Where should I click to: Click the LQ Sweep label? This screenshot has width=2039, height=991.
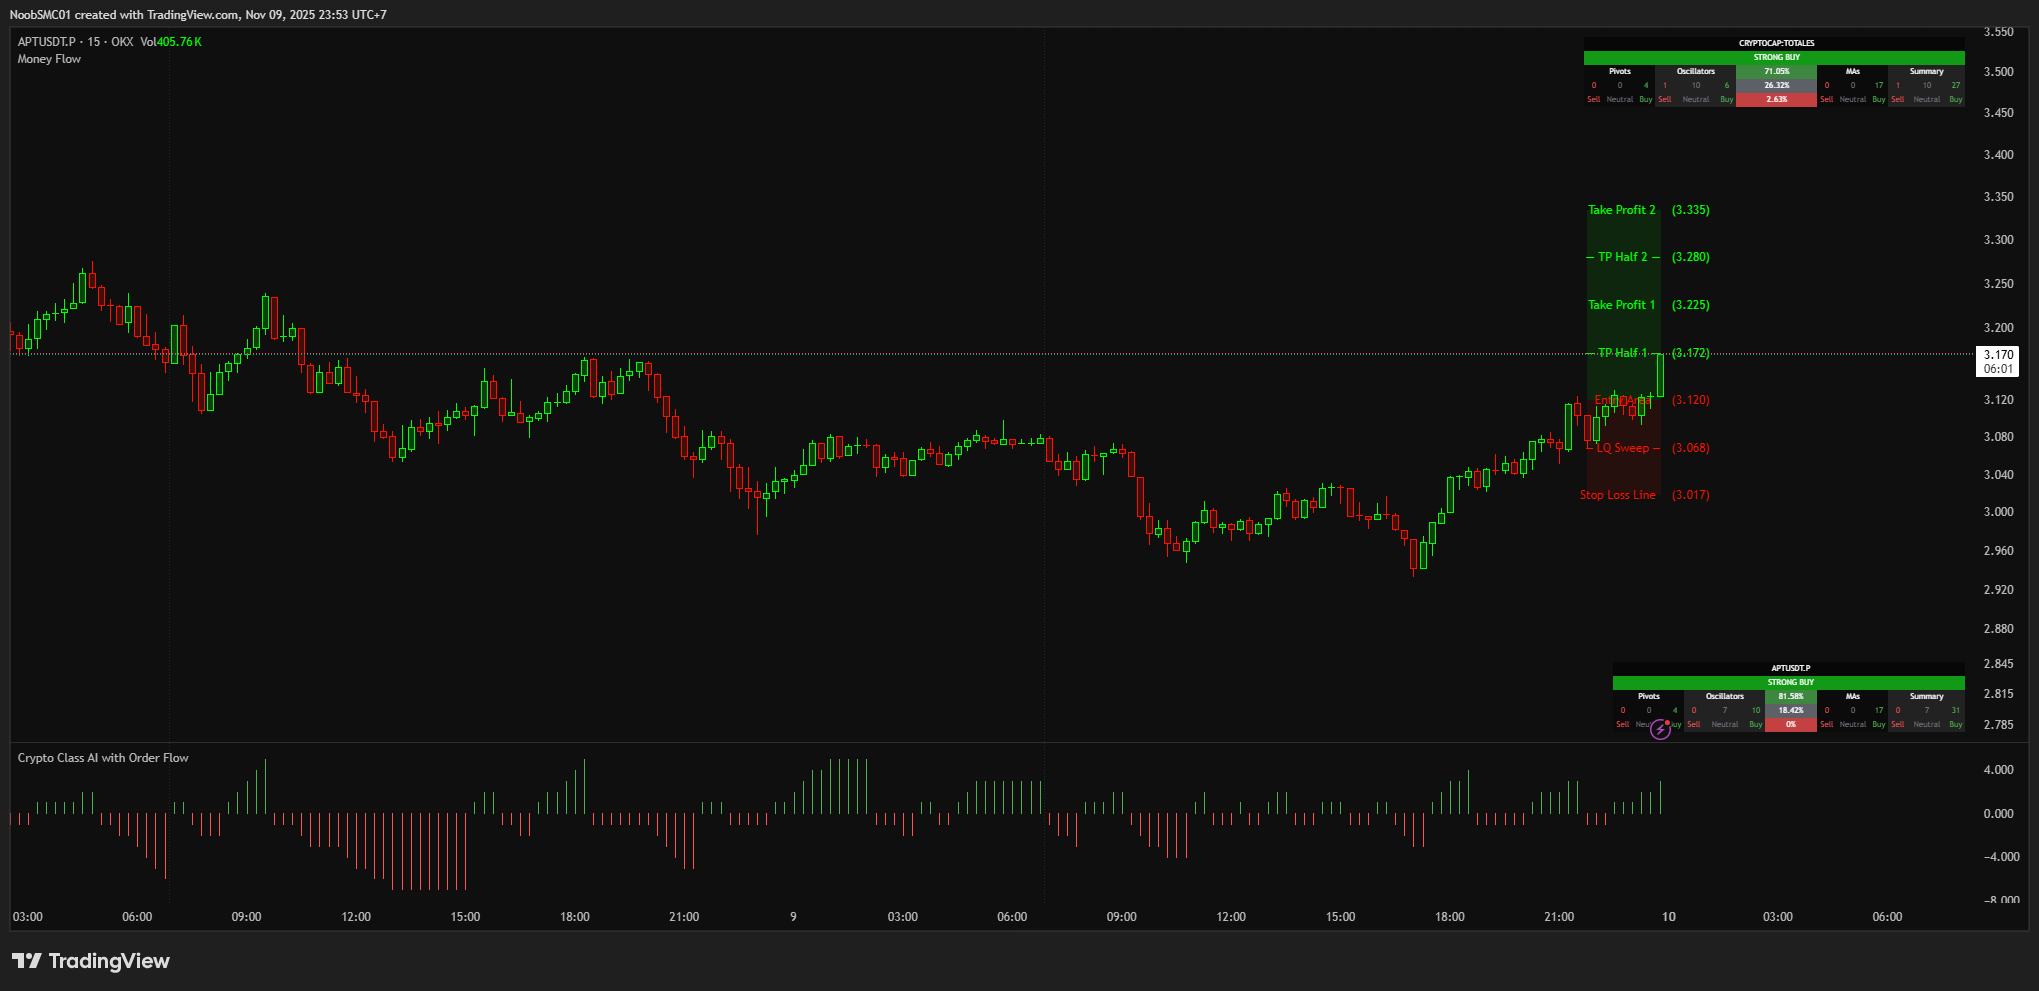[x=1623, y=448]
